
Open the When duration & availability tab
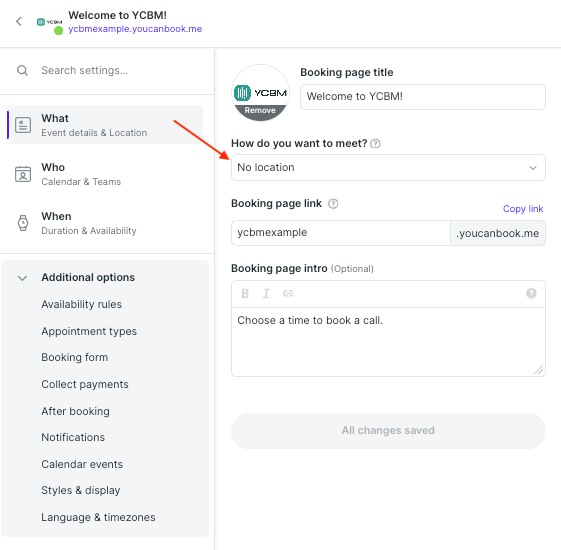[105, 223]
